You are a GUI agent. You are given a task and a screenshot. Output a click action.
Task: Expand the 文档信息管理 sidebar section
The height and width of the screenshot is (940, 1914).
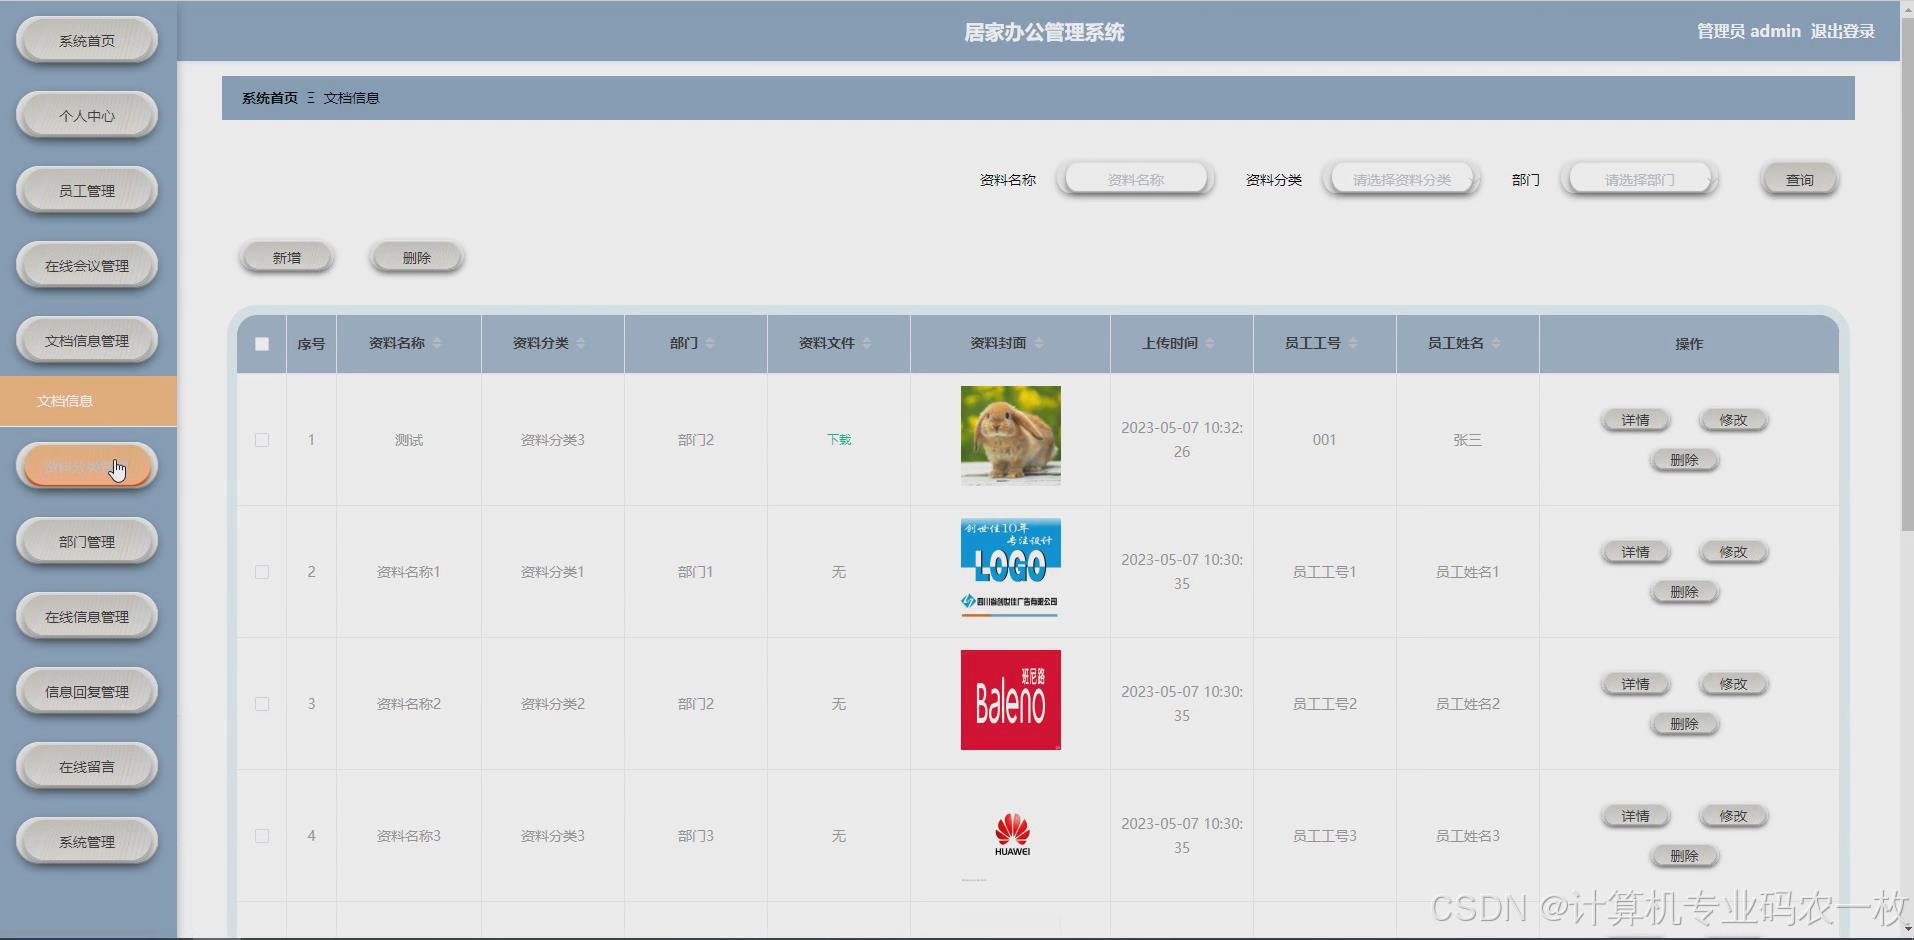click(x=86, y=339)
